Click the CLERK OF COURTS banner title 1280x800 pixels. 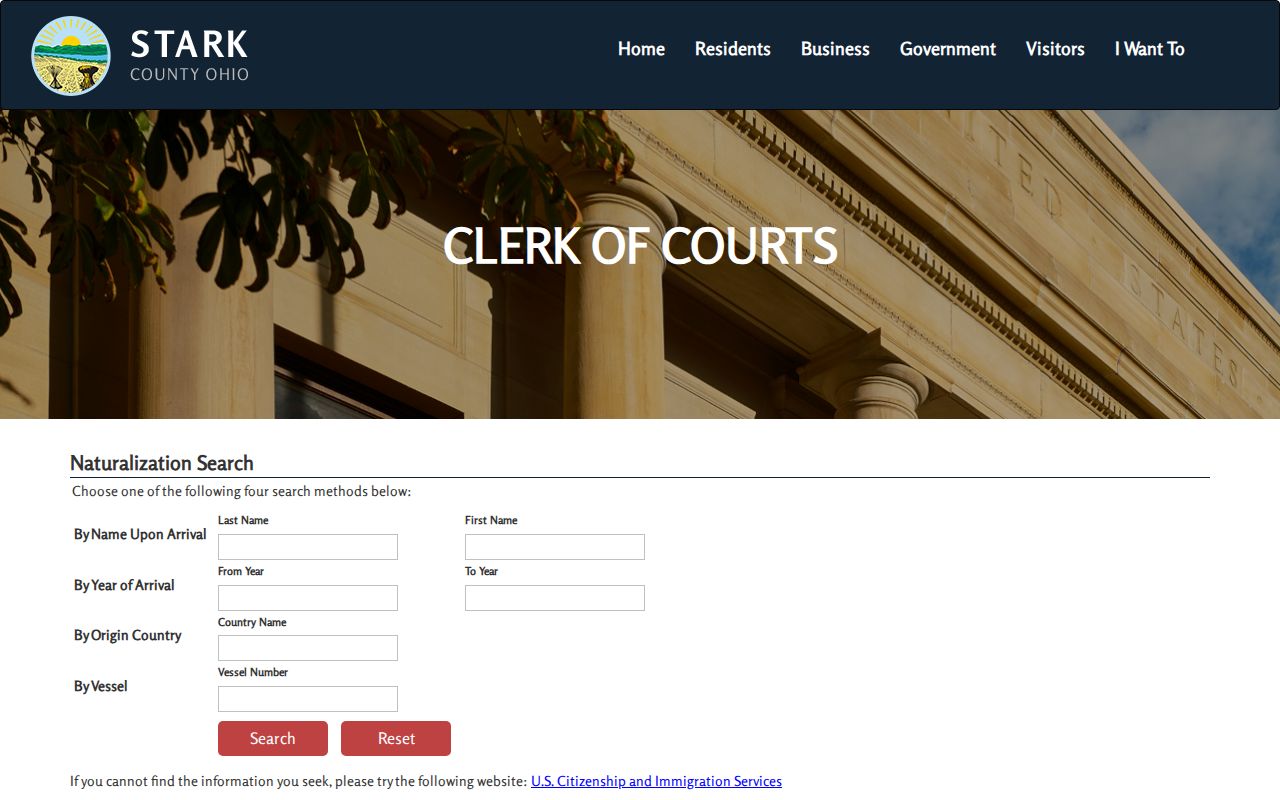[x=640, y=246]
